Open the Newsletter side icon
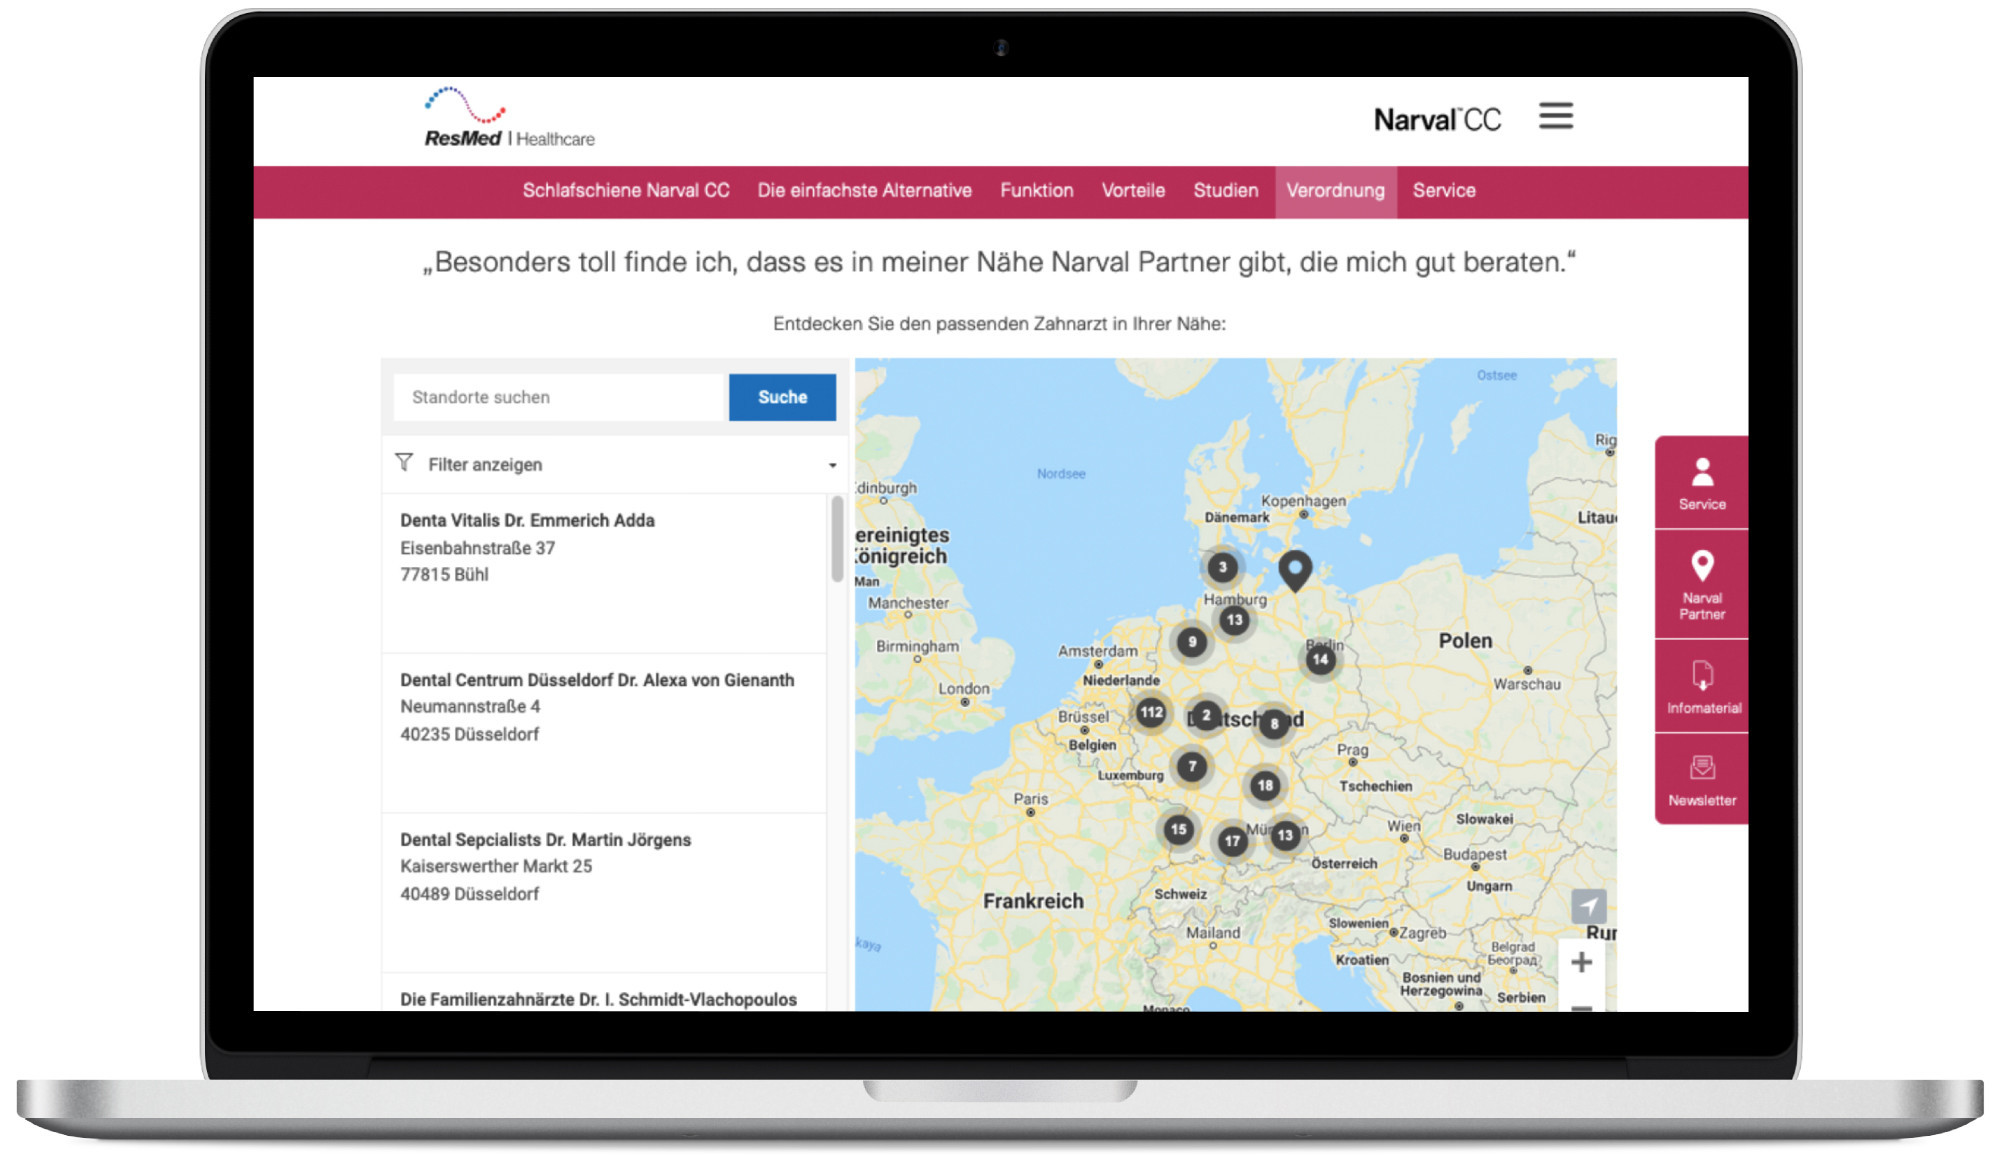 [1702, 780]
